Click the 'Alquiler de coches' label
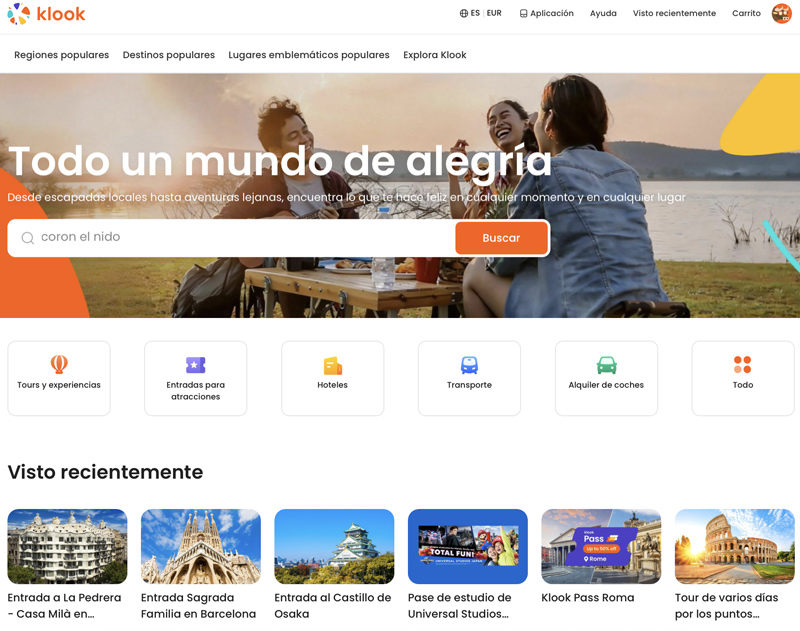 [606, 385]
